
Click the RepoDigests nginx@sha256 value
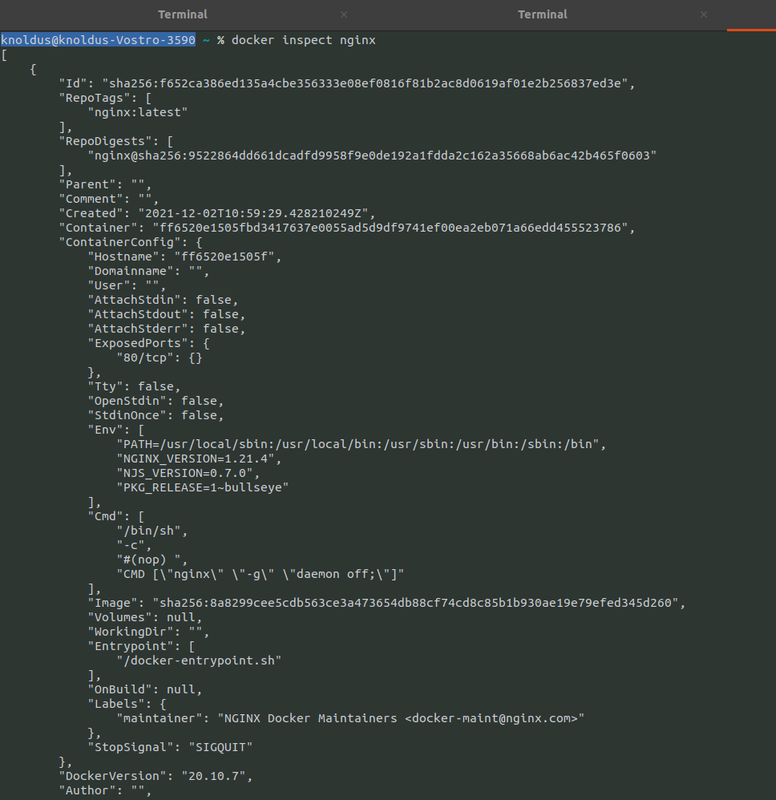click(372, 156)
